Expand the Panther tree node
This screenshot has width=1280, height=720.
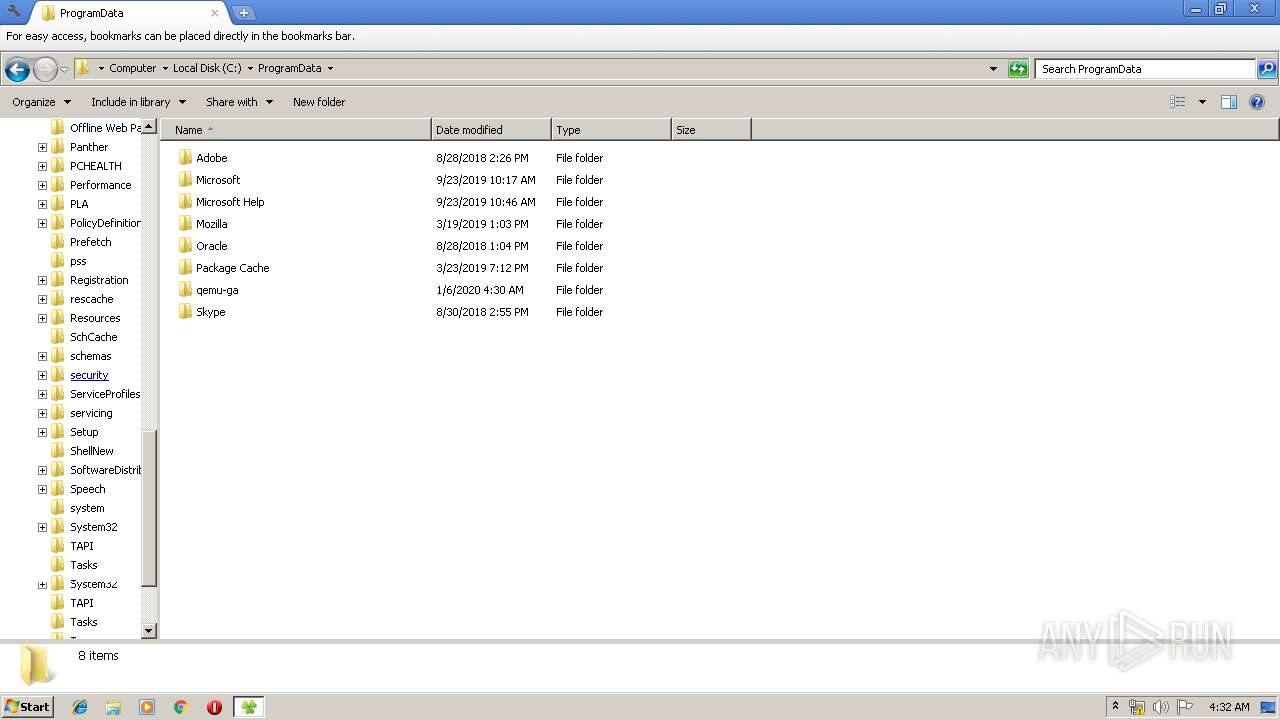pos(42,147)
